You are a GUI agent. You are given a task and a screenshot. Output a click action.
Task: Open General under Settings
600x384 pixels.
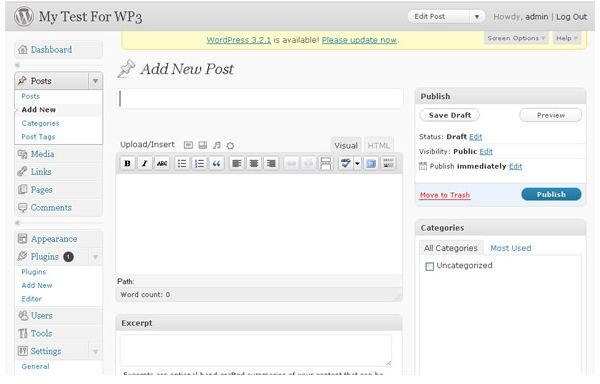pyautogui.click(x=35, y=366)
